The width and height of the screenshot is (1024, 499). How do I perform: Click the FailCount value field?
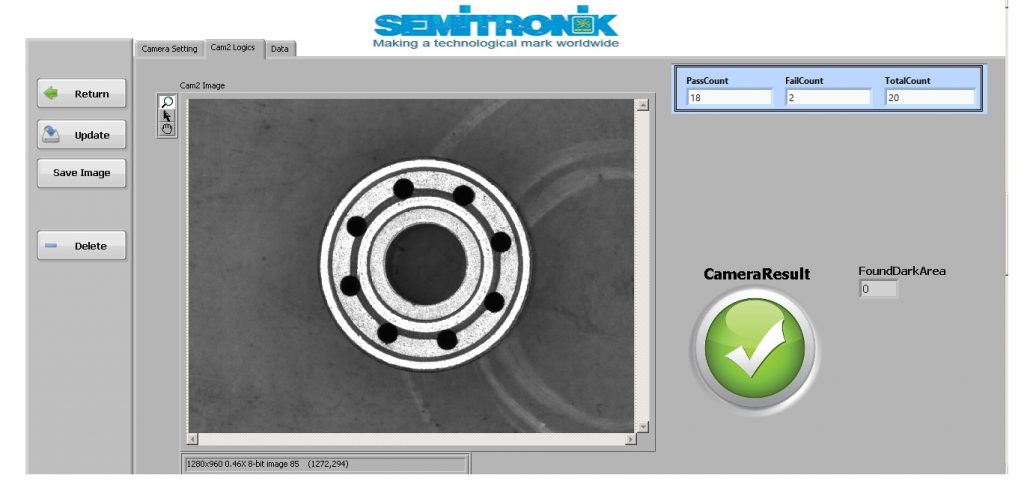coord(828,98)
